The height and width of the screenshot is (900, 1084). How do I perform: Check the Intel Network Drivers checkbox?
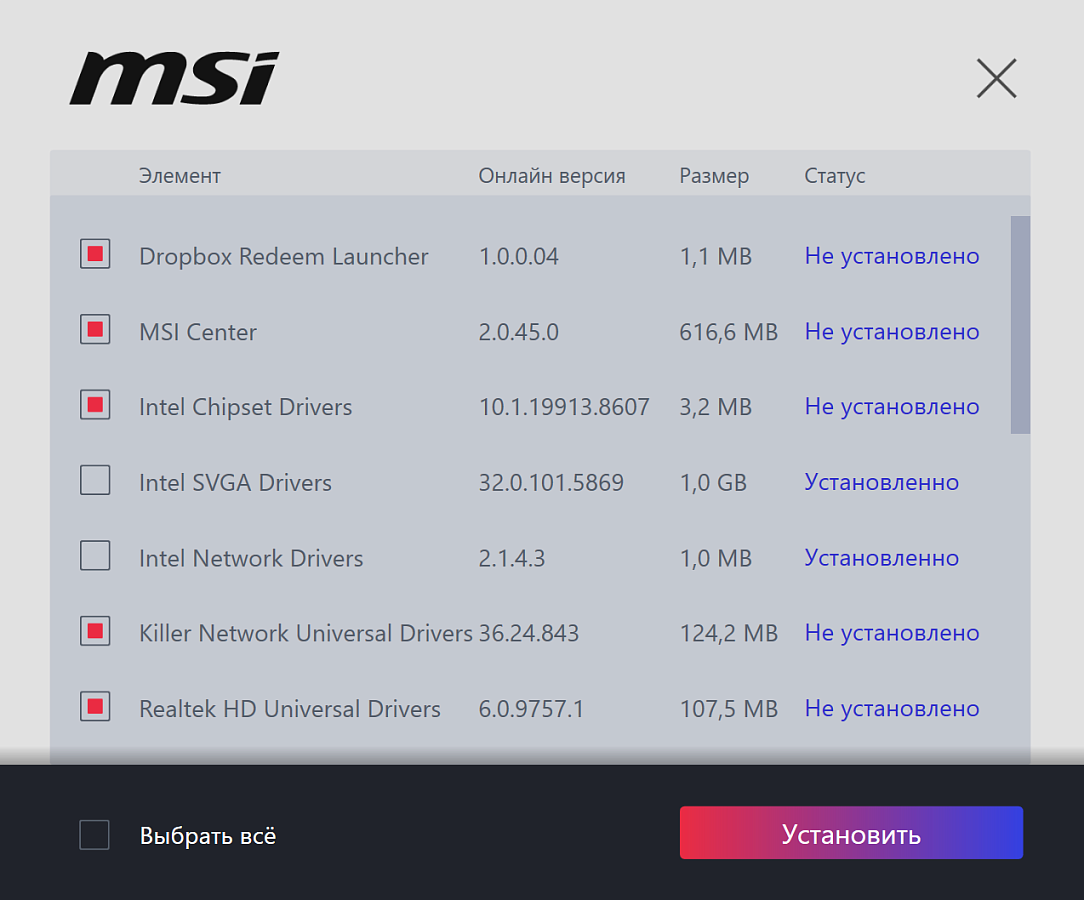tap(95, 555)
